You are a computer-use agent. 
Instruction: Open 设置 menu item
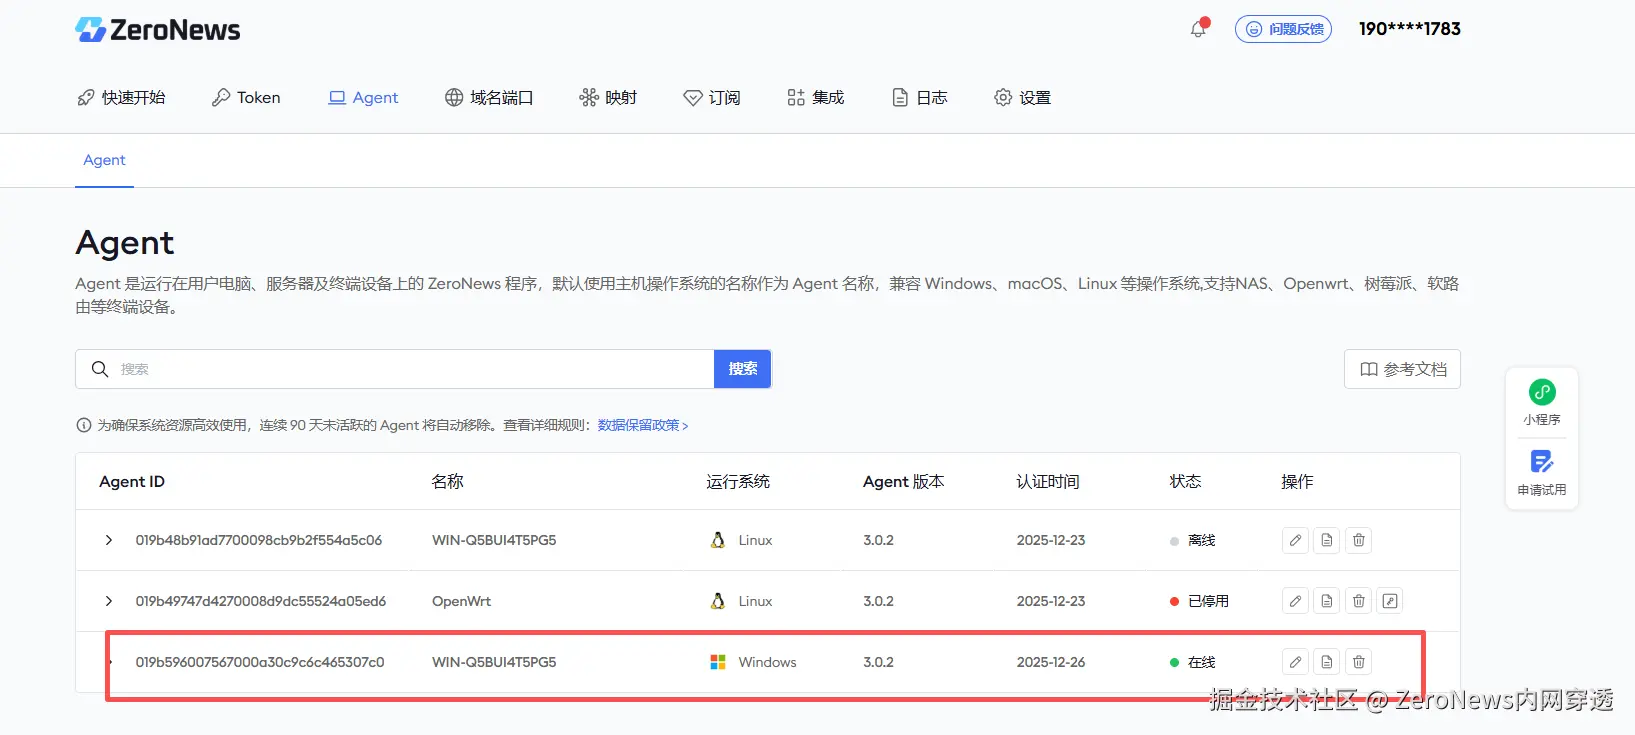1022,97
